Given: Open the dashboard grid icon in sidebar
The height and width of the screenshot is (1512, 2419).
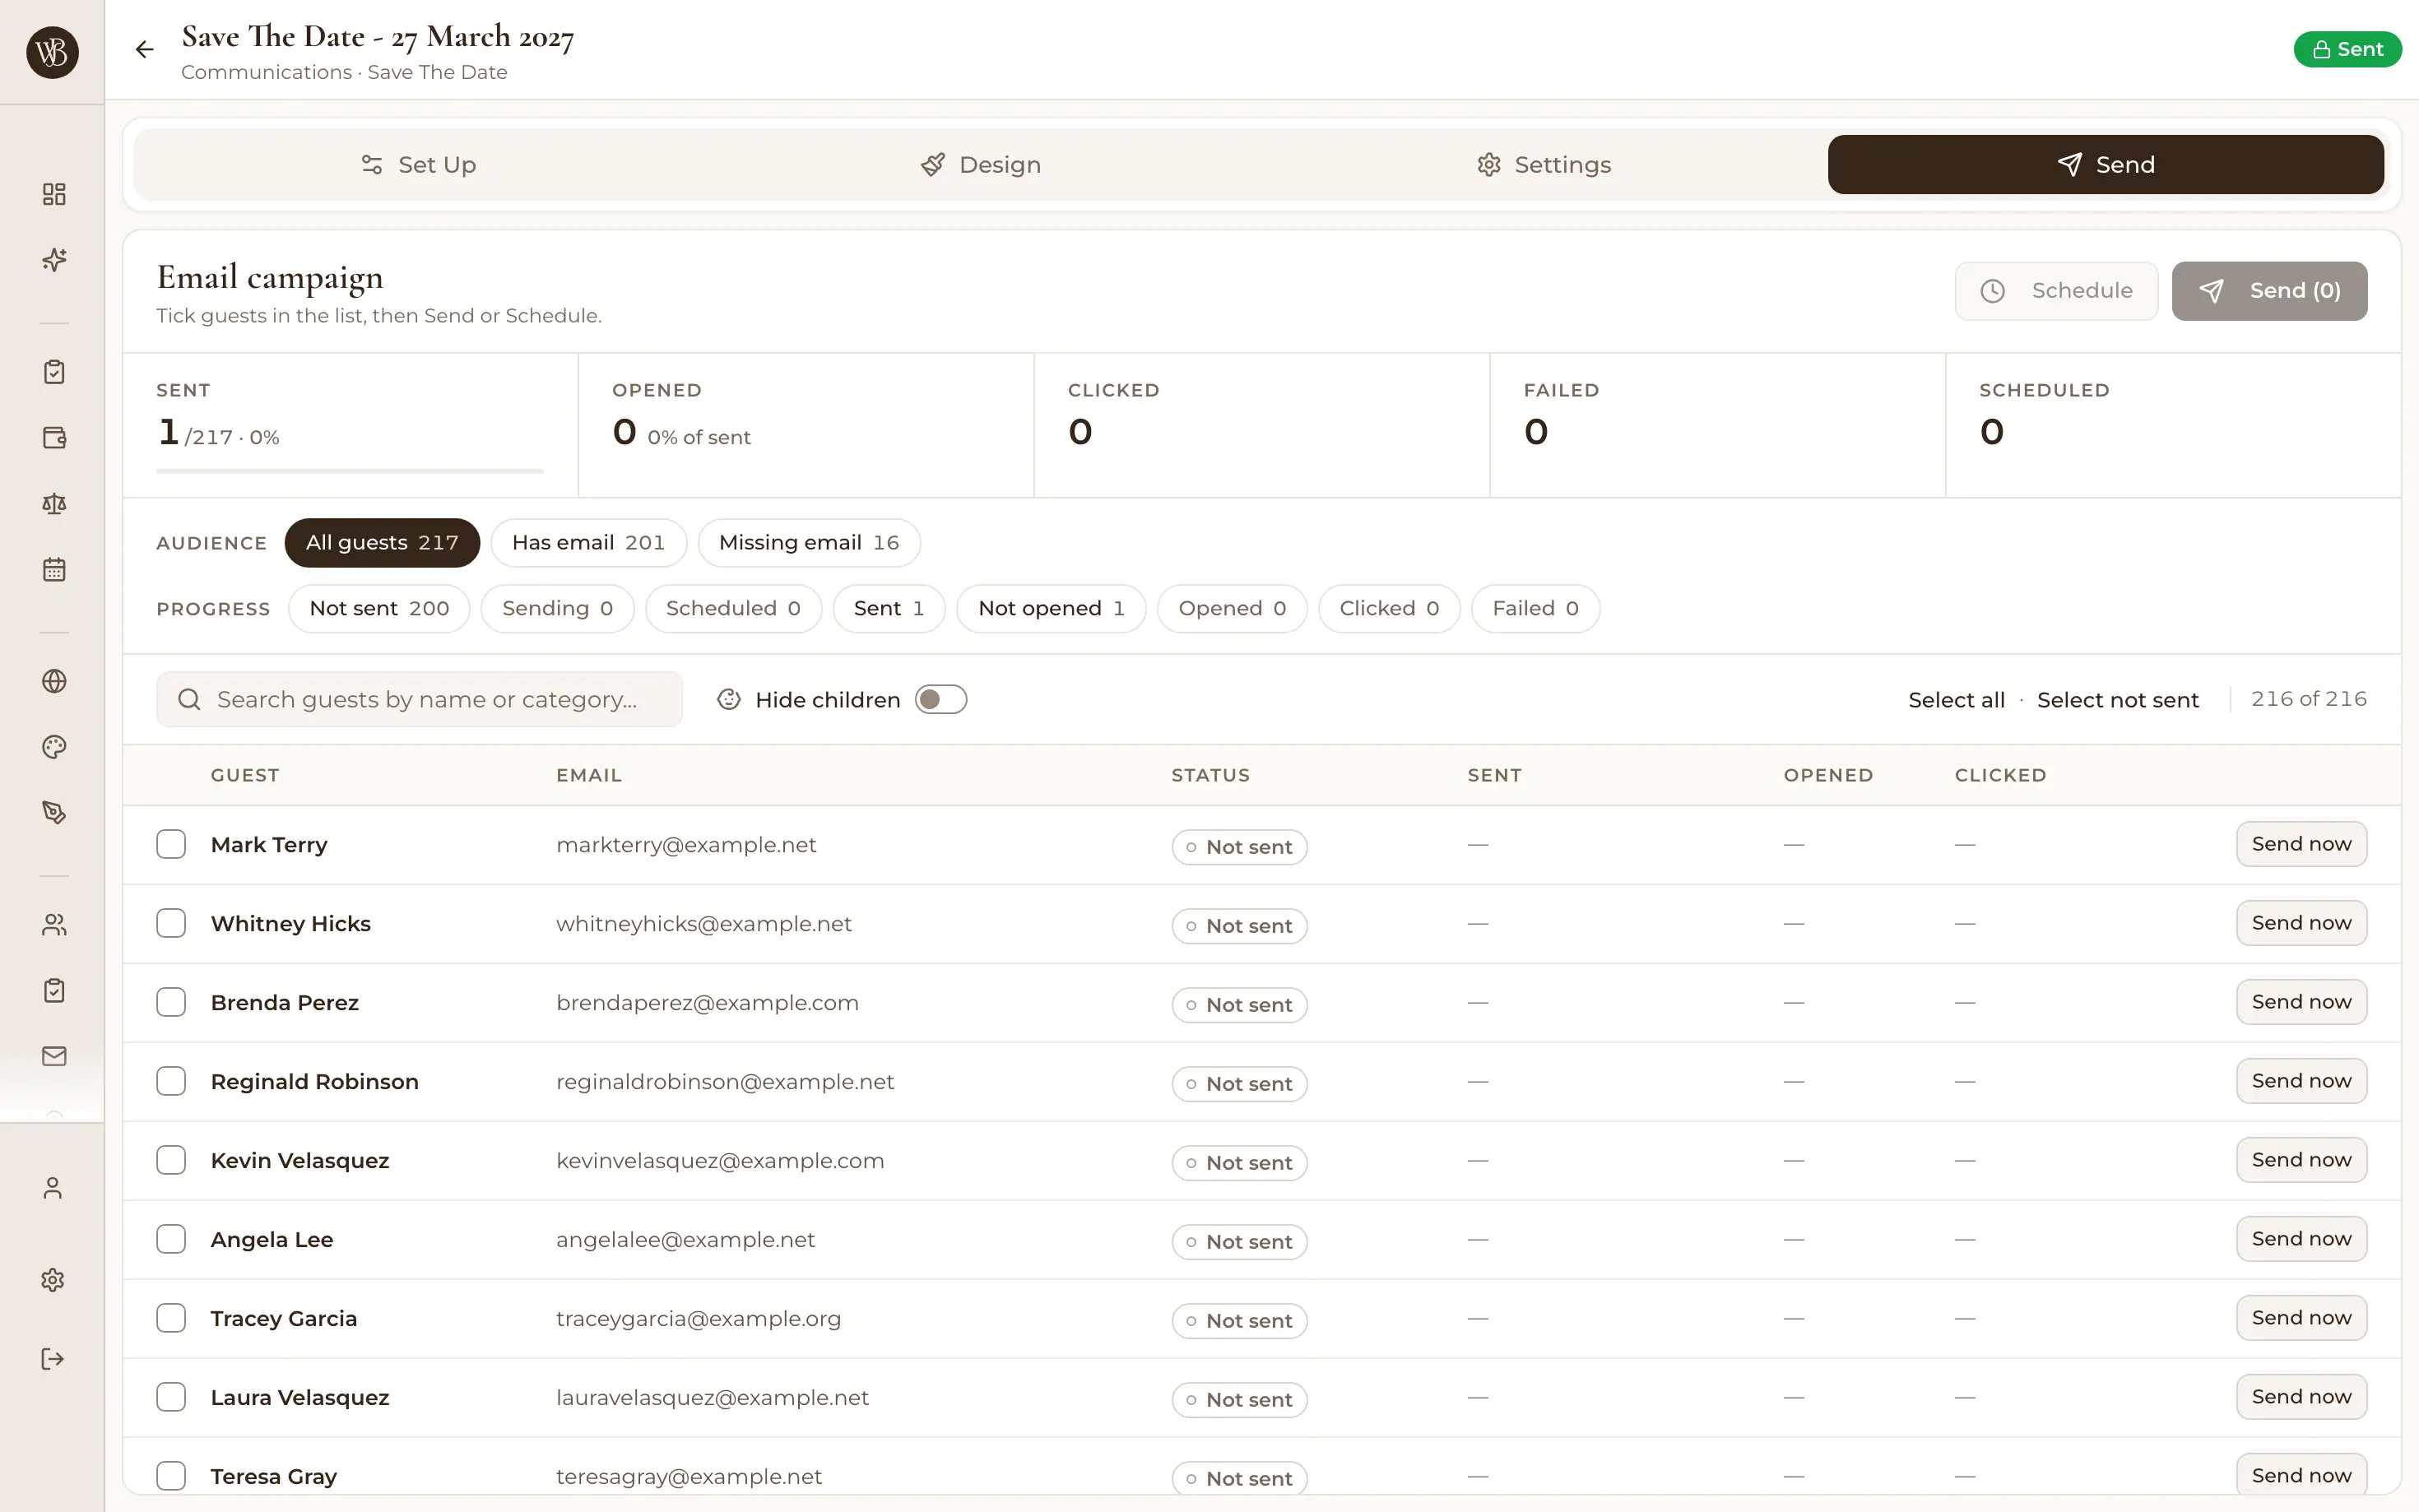Looking at the screenshot, I should pyautogui.click(x=54, y=194).
